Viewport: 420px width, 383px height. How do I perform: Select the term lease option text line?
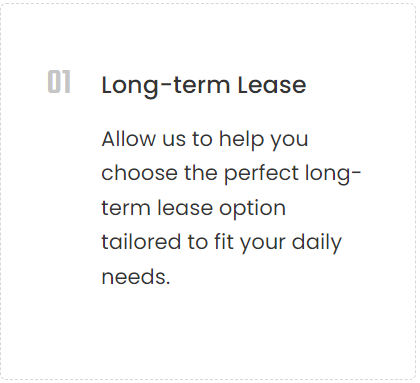(193, 209)
